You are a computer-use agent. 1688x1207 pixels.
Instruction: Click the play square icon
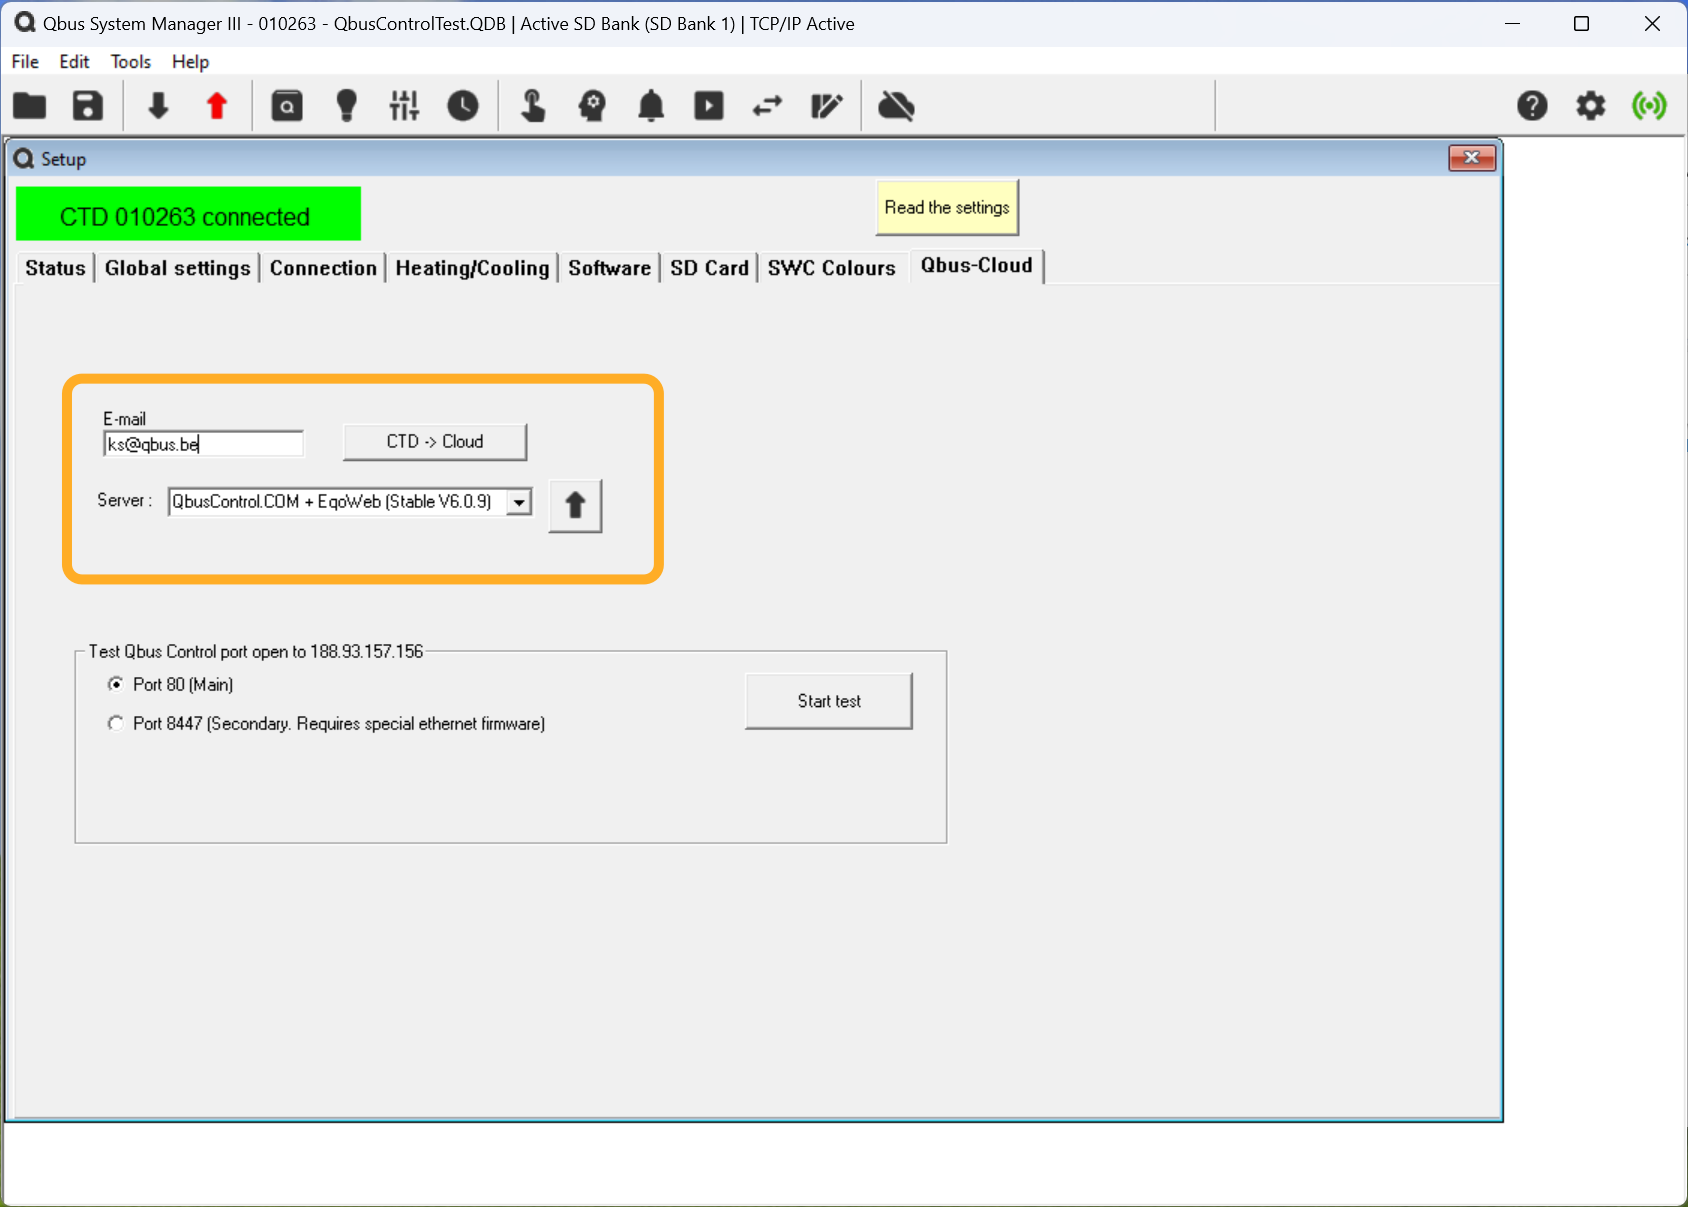pos(709,105)
